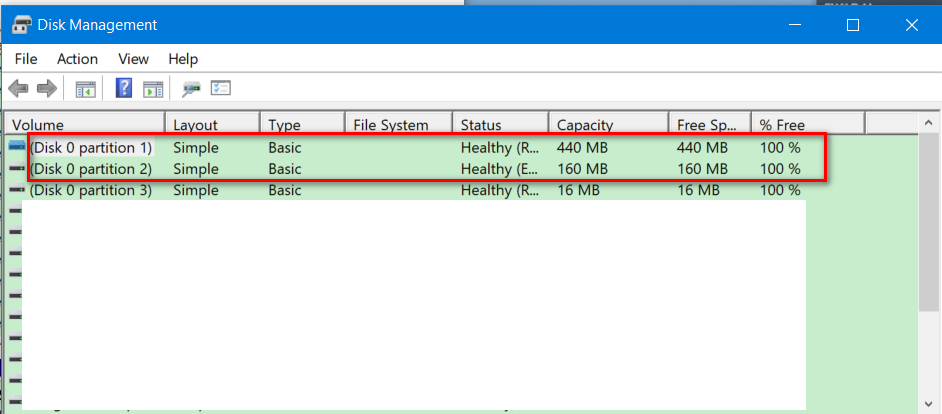Click the Forward arrow toolbar icon

pyautogui.click(x=47, y=89)
